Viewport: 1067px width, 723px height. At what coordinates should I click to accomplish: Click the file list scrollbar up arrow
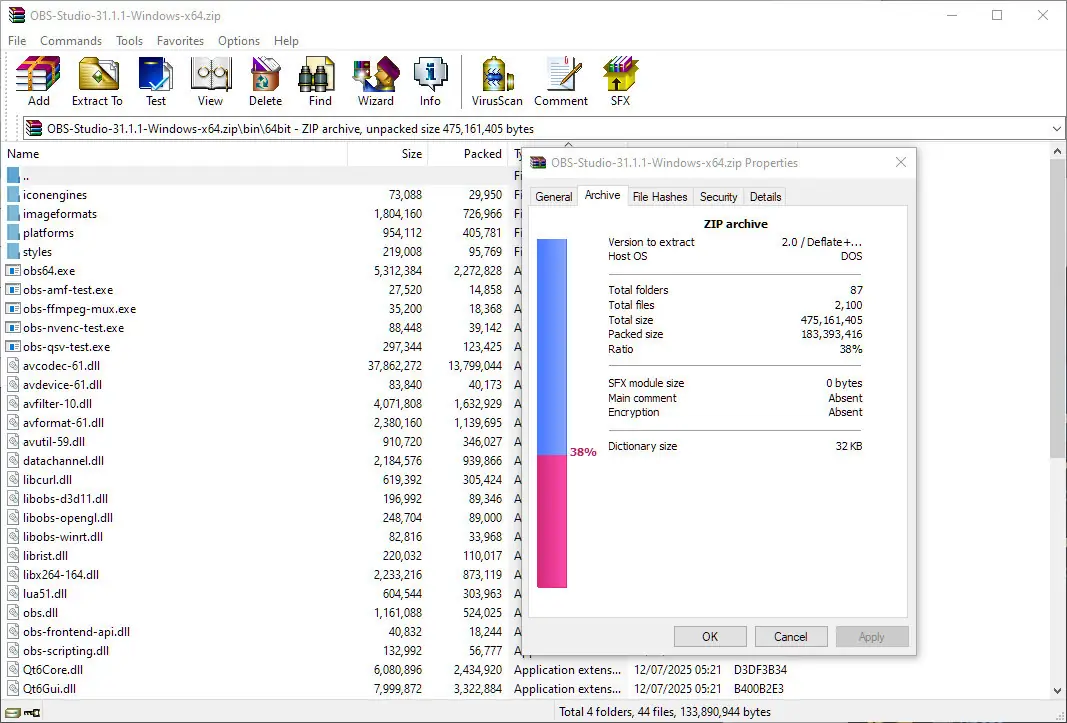[1057, 151]
